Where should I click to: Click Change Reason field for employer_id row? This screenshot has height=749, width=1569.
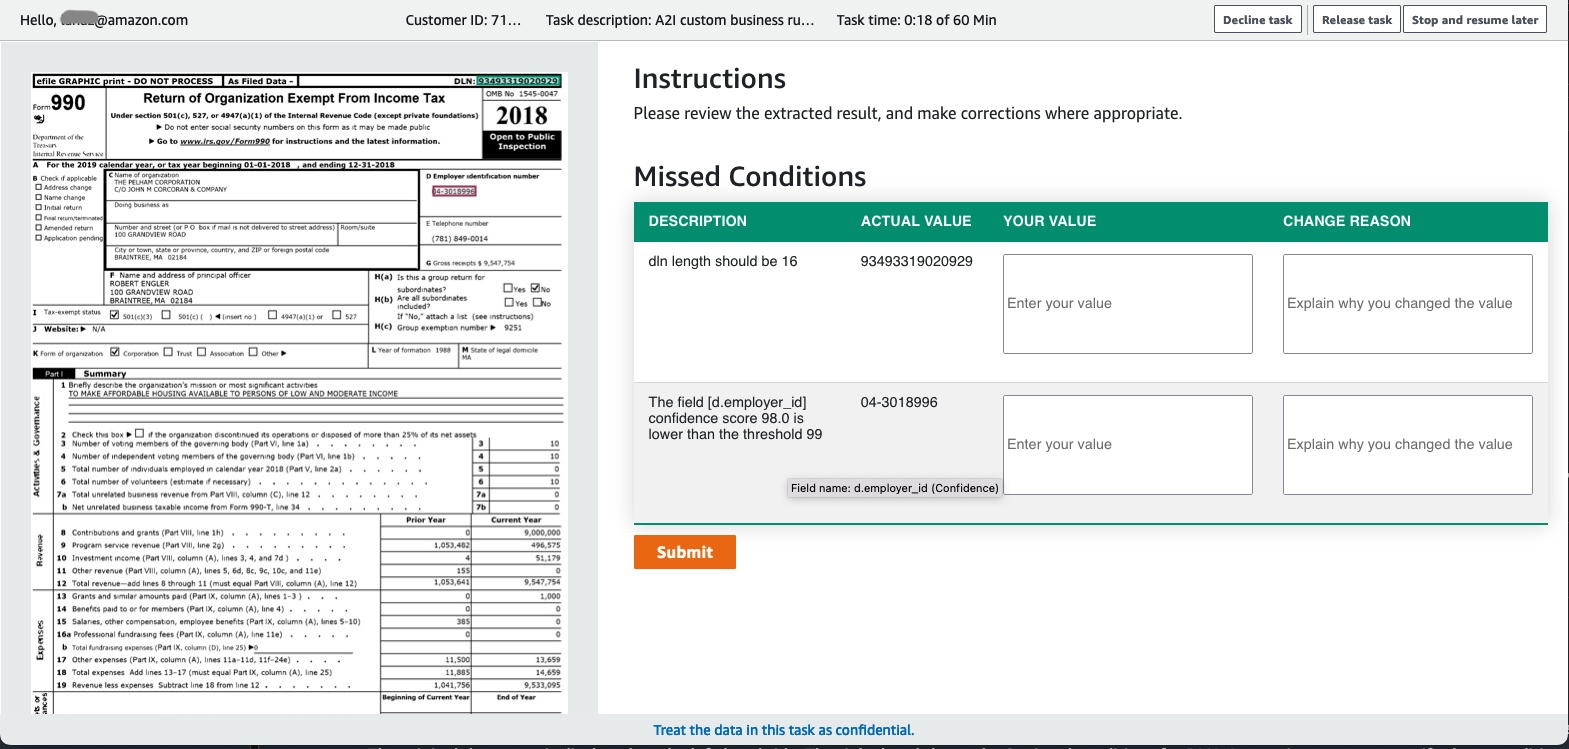(1407, 445)
